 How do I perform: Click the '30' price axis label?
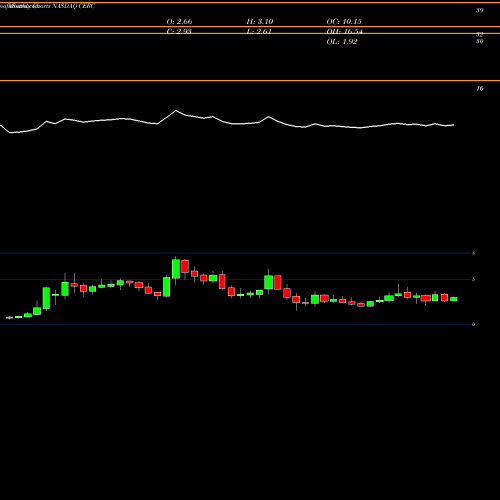tap(479, 41)
